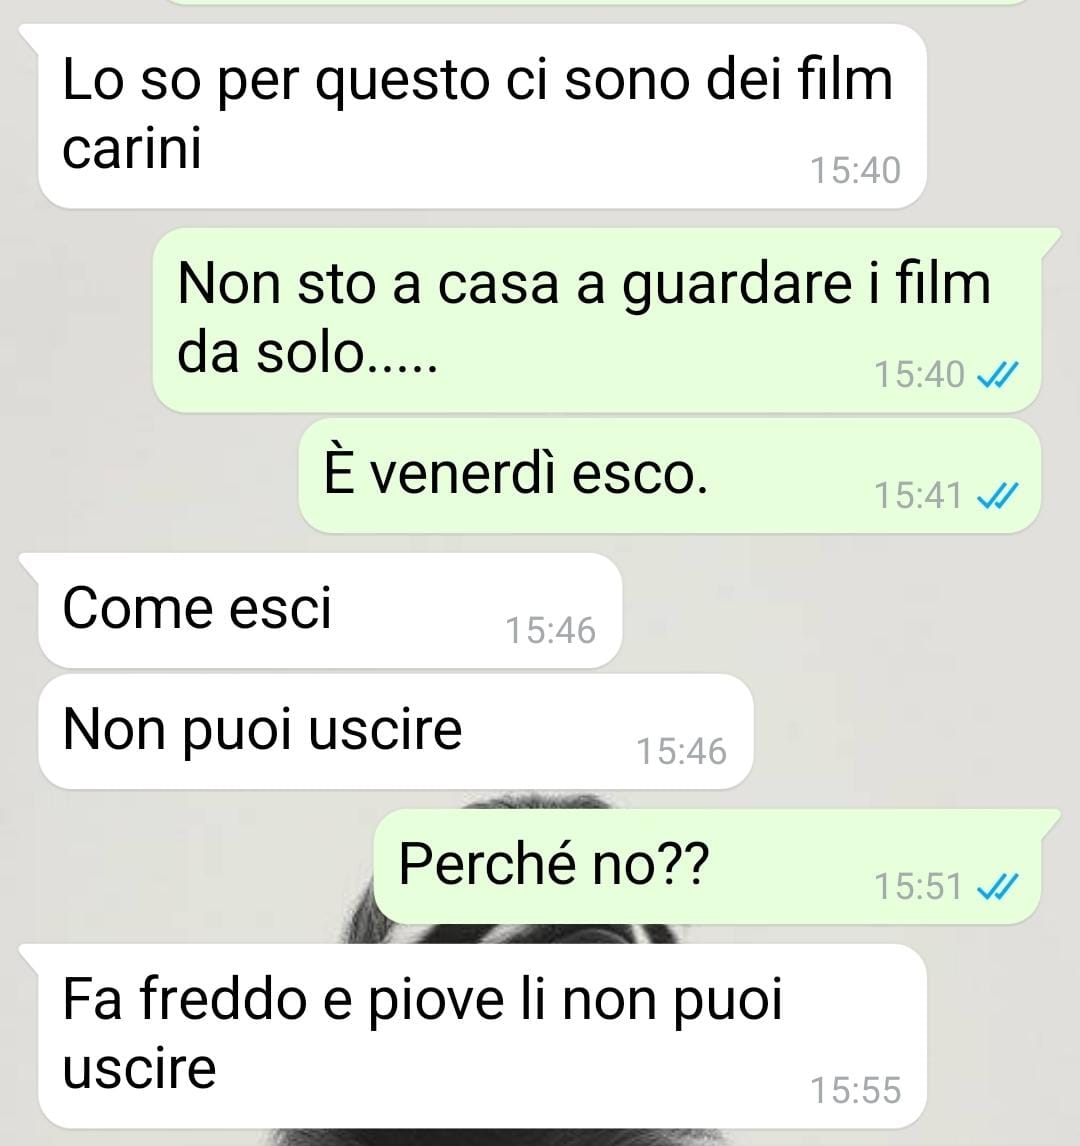Viewport: 1080px width, 1146px height.
Task: Tap the 15:46 timestamp next to 'Non puoi uscire'
Action: click(x=681, y=752)
